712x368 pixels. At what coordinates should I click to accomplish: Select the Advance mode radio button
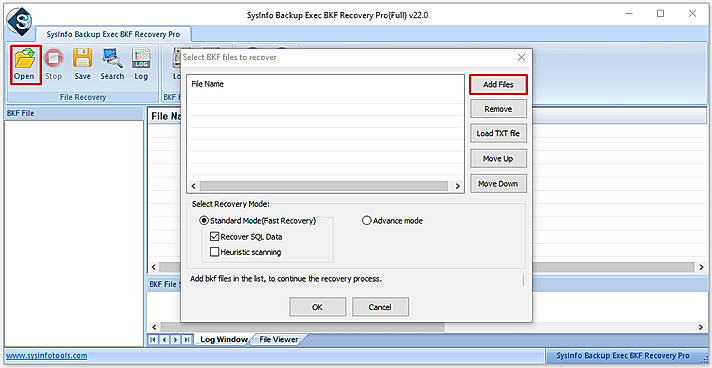(367, 221)
